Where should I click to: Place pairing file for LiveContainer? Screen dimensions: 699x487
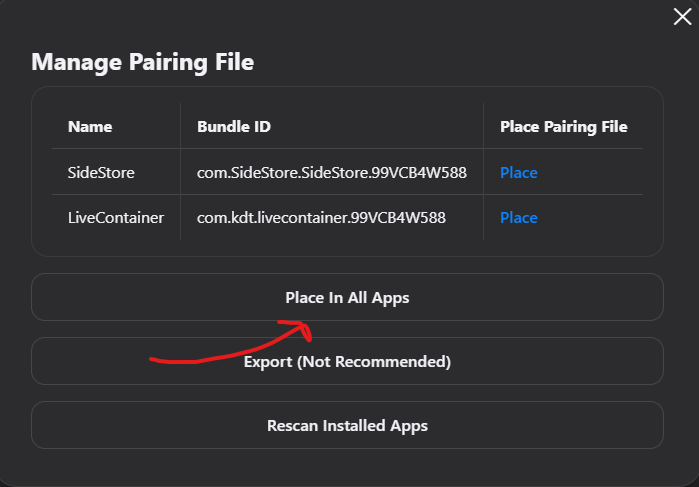[518, 218]
